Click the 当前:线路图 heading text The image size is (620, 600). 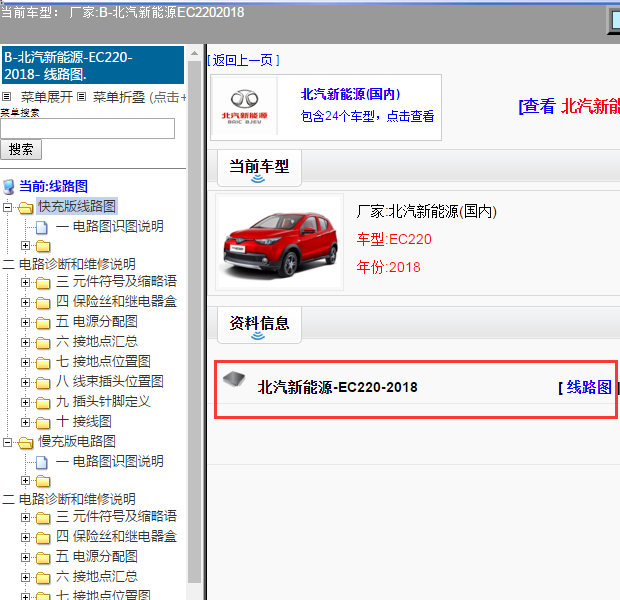point(53,186)
